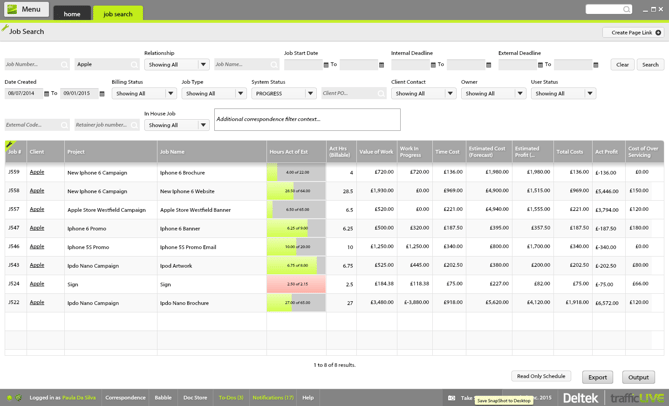Click Paula Da Silva user name in footer

[79, 397]
